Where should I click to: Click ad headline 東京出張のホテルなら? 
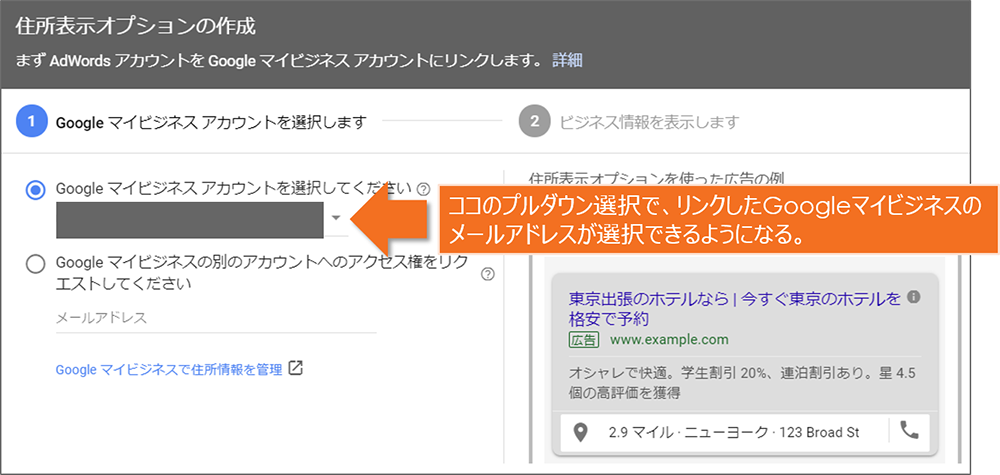tap(735, 308)
